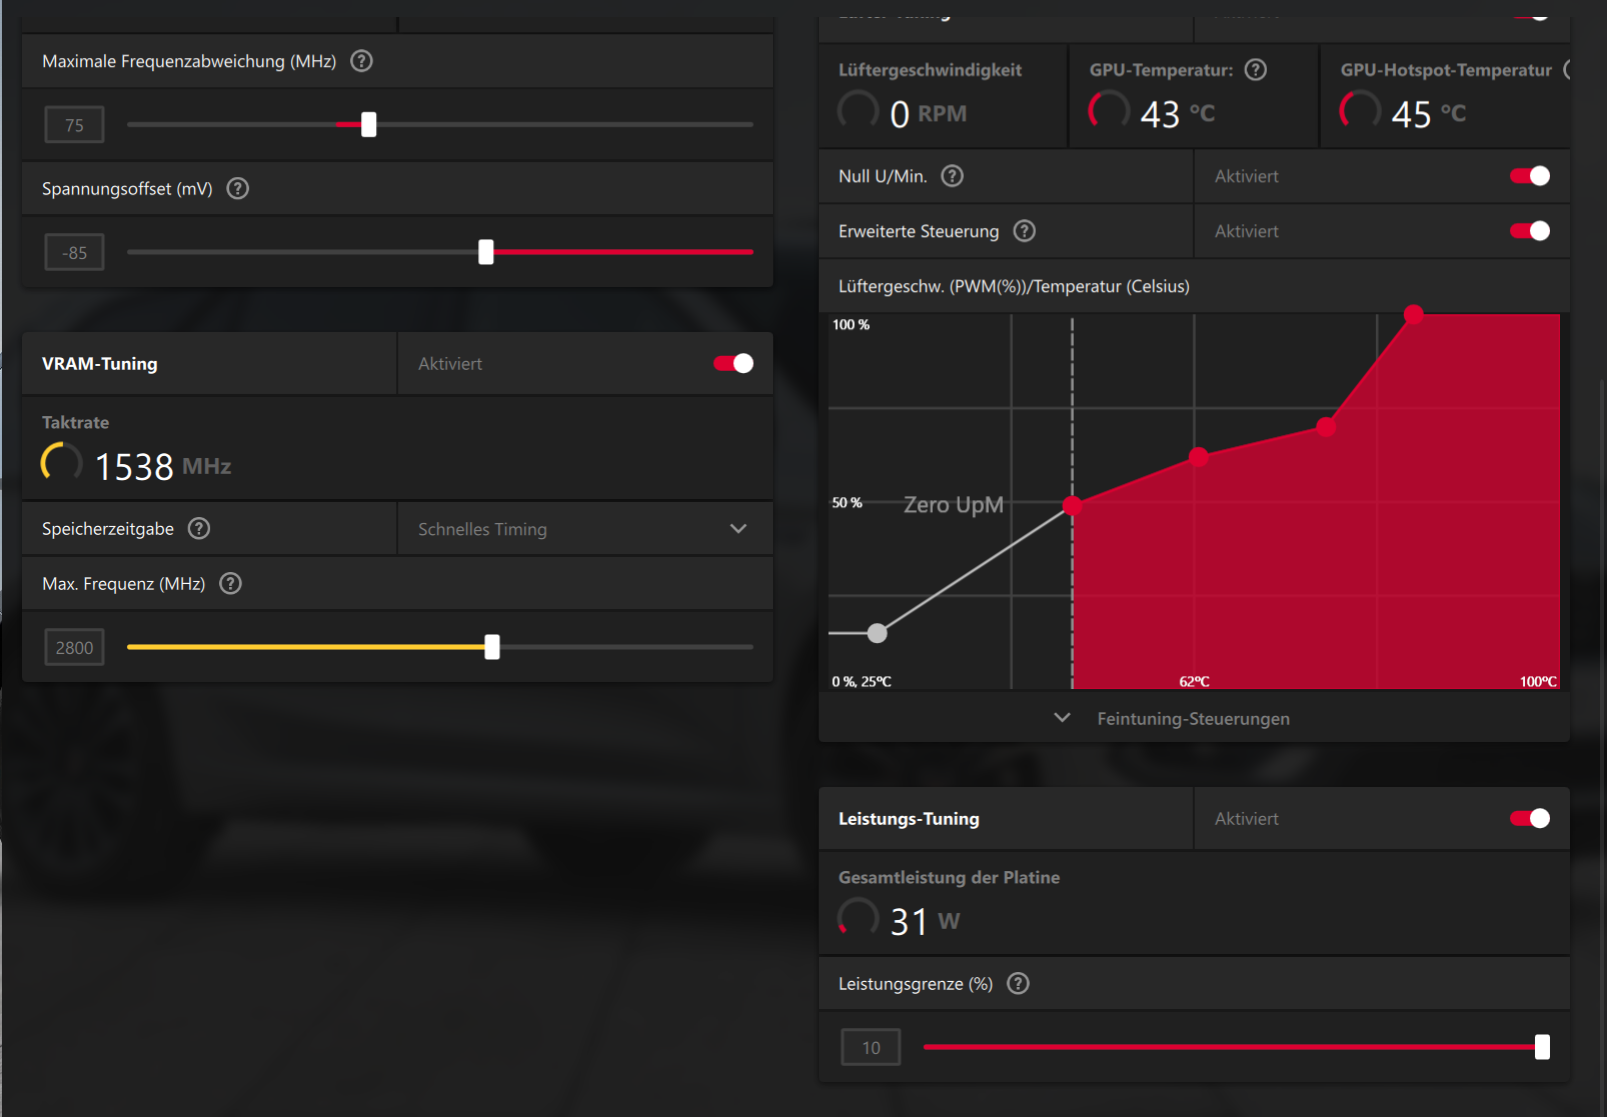Image resolution: width=1607 pixels, height=1117 pixels.
Task: Toggle the Leistungs-Tuning switch
Action: (1530, 818)
